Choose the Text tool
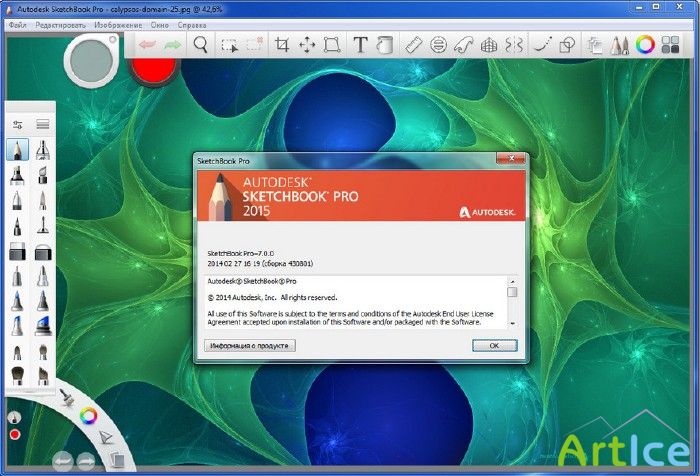 (x=360, y=45)
